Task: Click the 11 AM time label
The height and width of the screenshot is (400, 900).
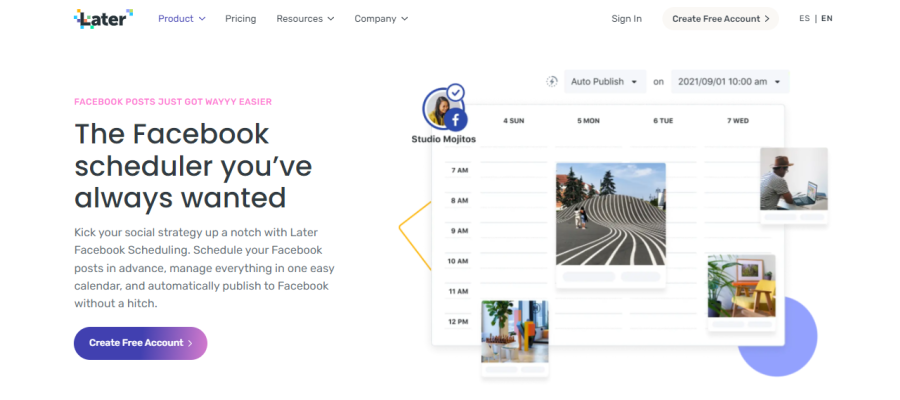Action: [458, 292]
